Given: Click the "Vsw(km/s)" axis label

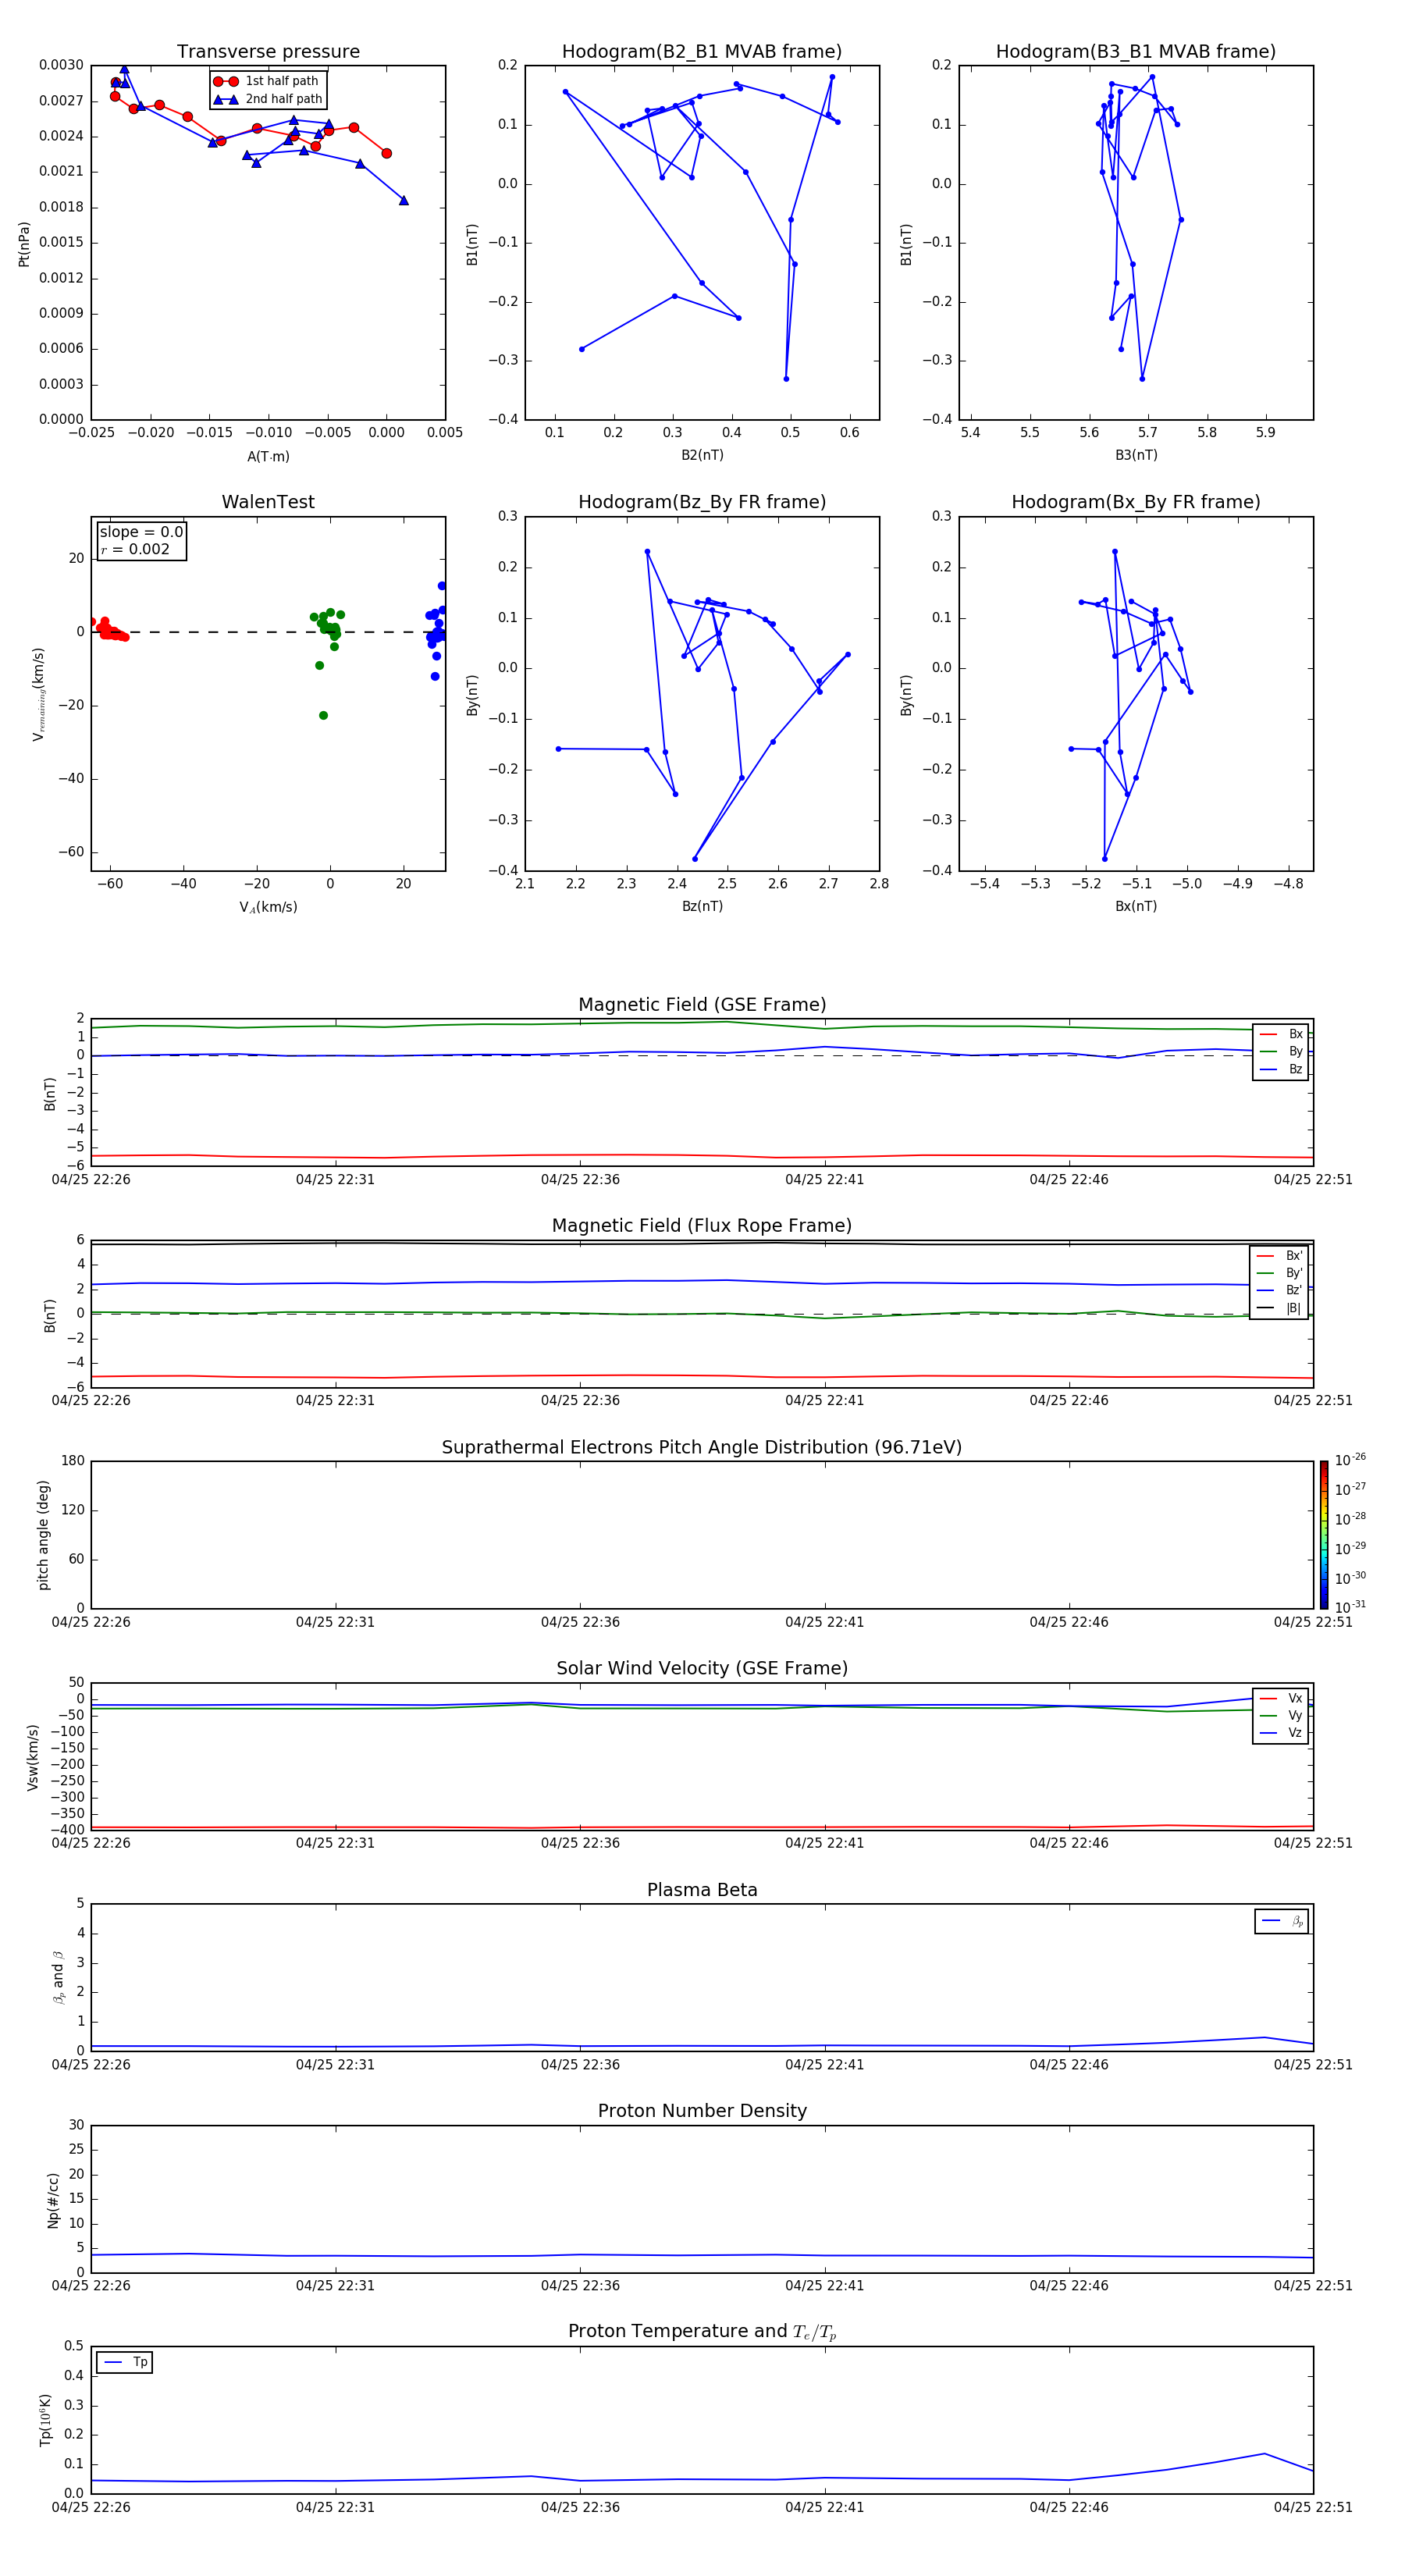Looking at the screenshot, I should click(x=32, y=1757).
